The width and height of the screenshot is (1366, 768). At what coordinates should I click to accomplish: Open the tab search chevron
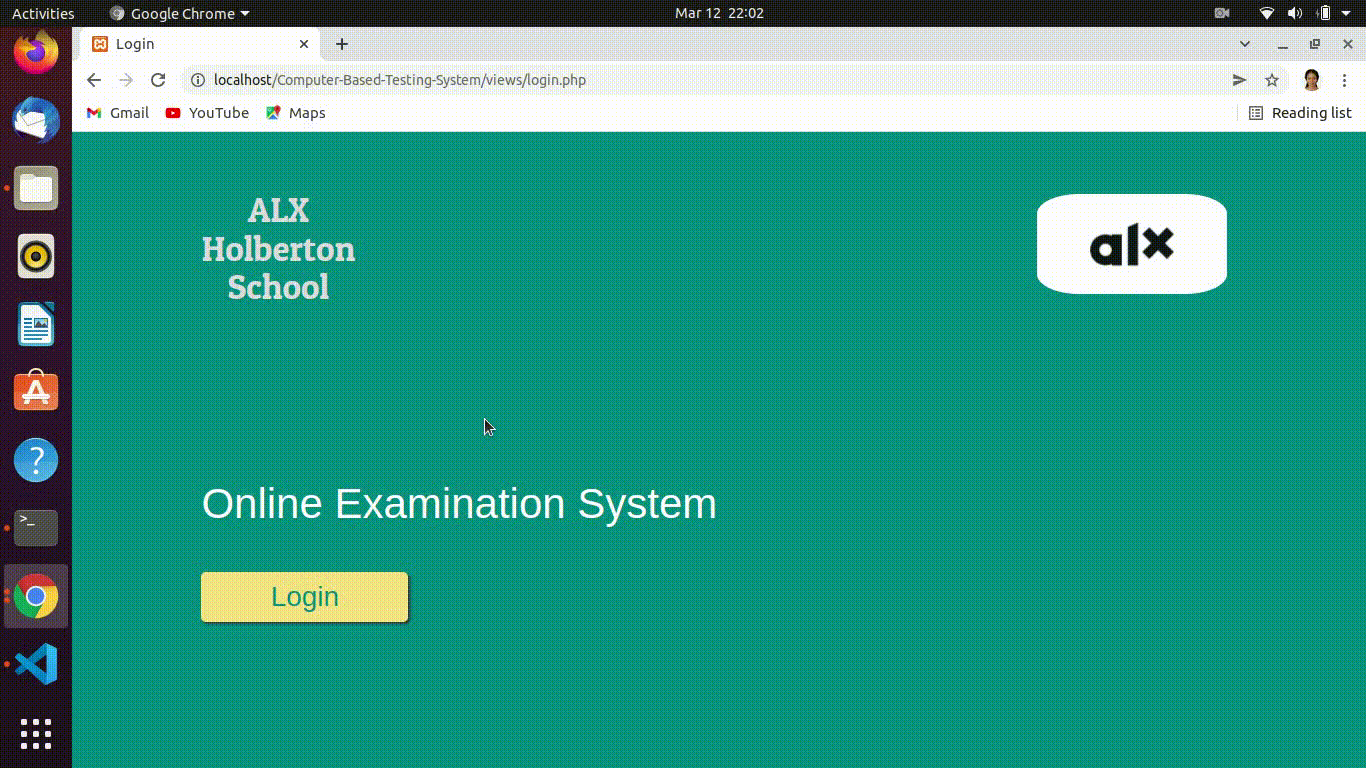tap(1245, 44)
